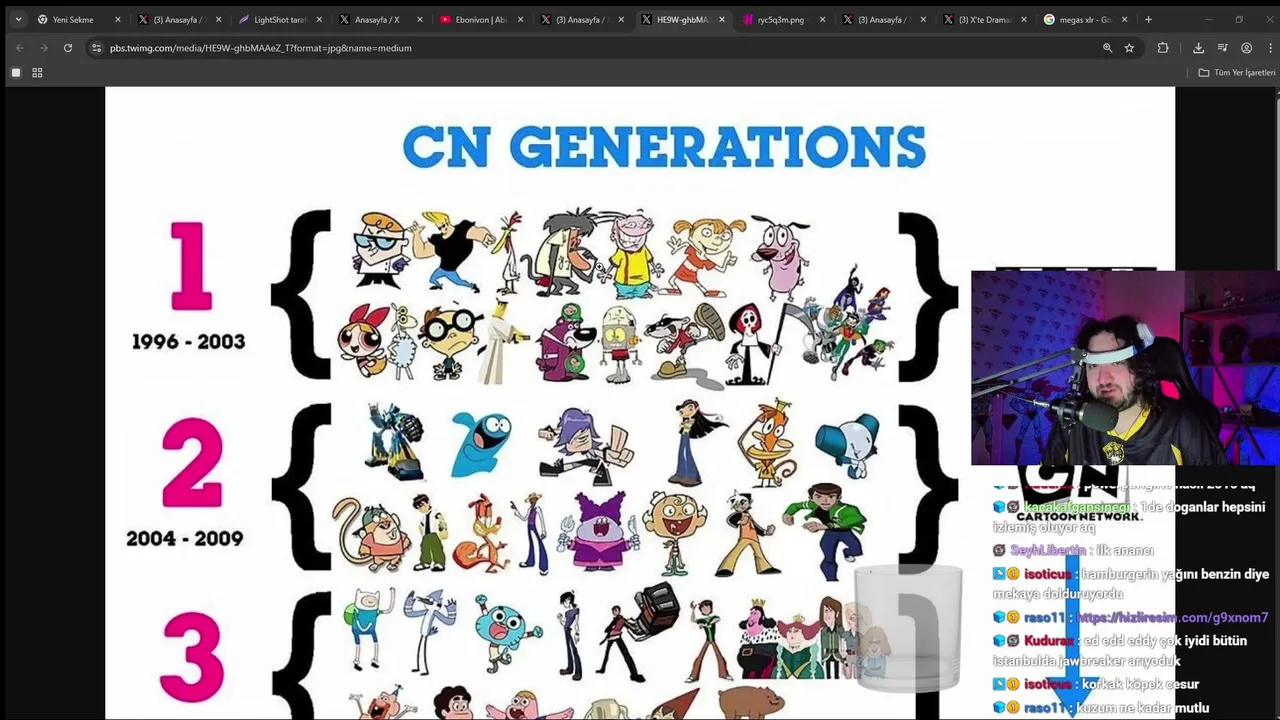The image size is (1280, 720).
Task: Click the white square bookmark icon
Action: point(16,73)
